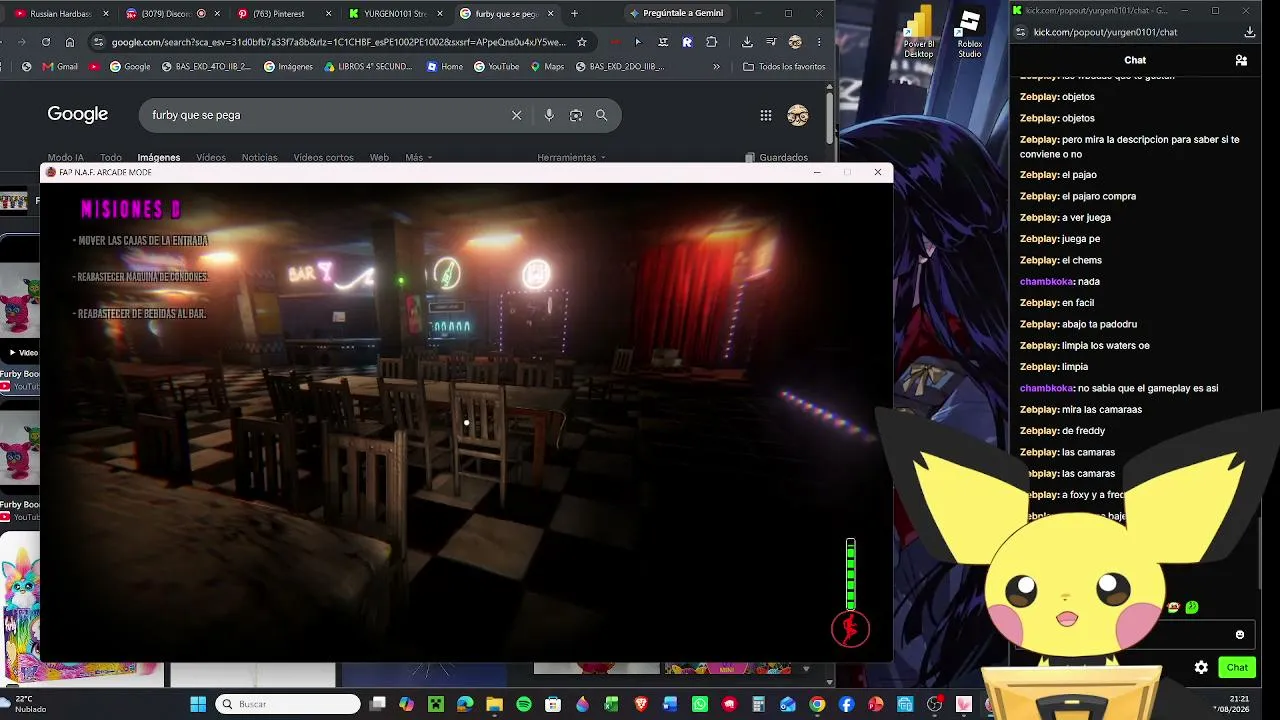Open the Gmail bookmark
The height and width of the screenshot is (720, 1280).
pos(59,67)
